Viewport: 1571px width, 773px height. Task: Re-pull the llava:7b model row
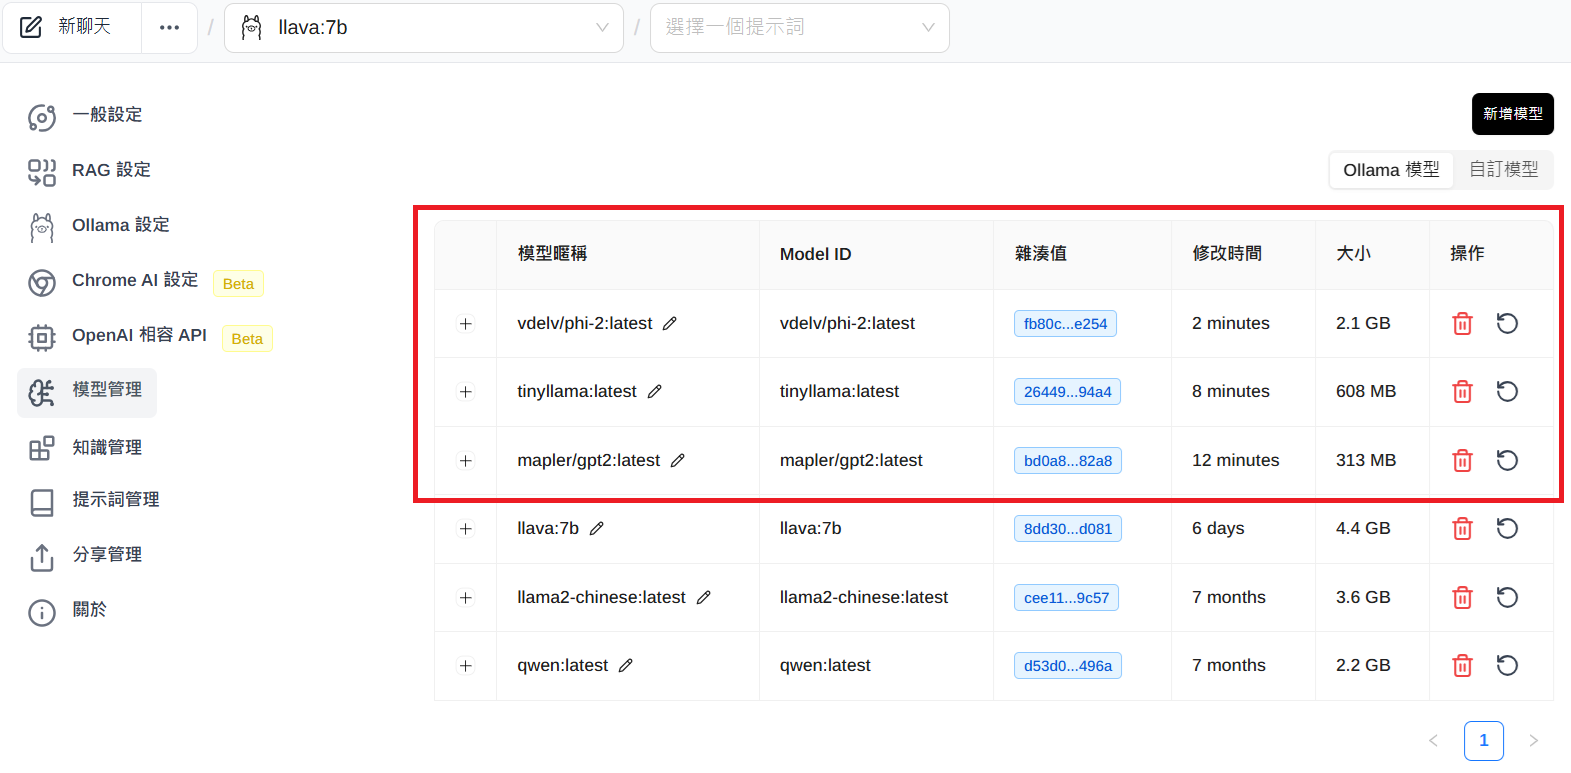point(1507,528)
